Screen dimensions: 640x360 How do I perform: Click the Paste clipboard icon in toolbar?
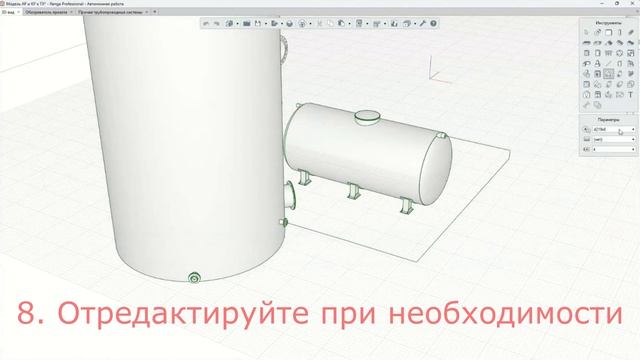340,24
